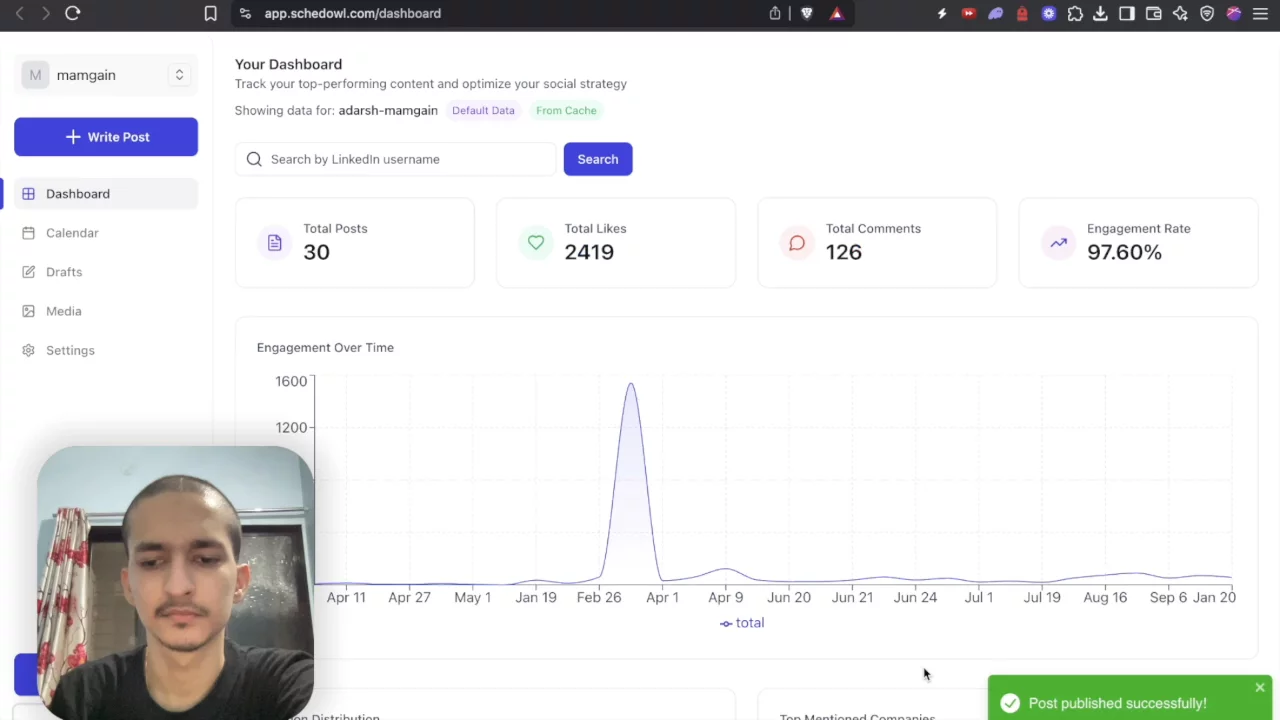Expand the mamgain workspace switcher
Screen dimensions: 1280x720
click(x=179, y=75)
